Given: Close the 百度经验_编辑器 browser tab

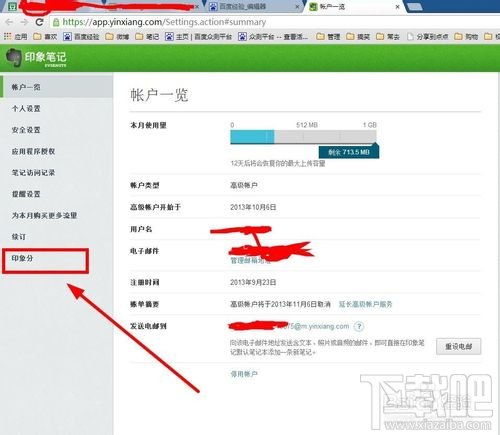Looking at the screenshot, I should pyautogui.click(x=297, y=7).
